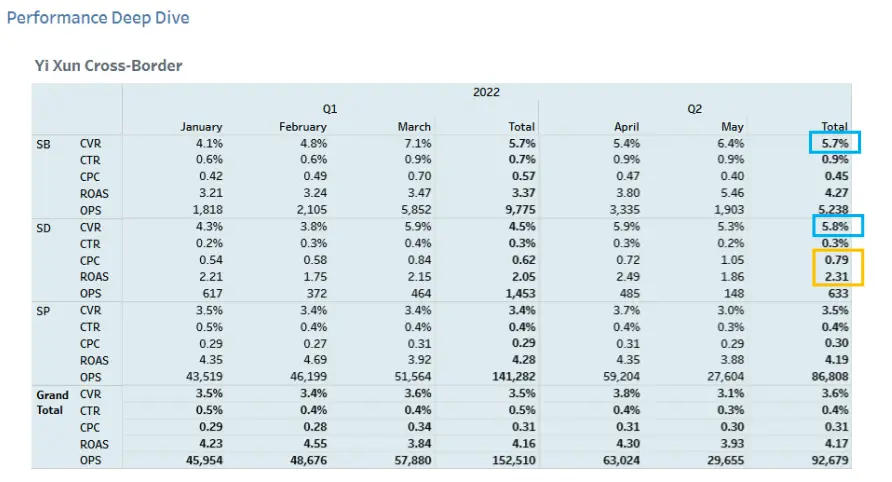The height and width of the screenshot is (482, 892).
Task: Select the May column header
Action: click(x=732, y=127)
